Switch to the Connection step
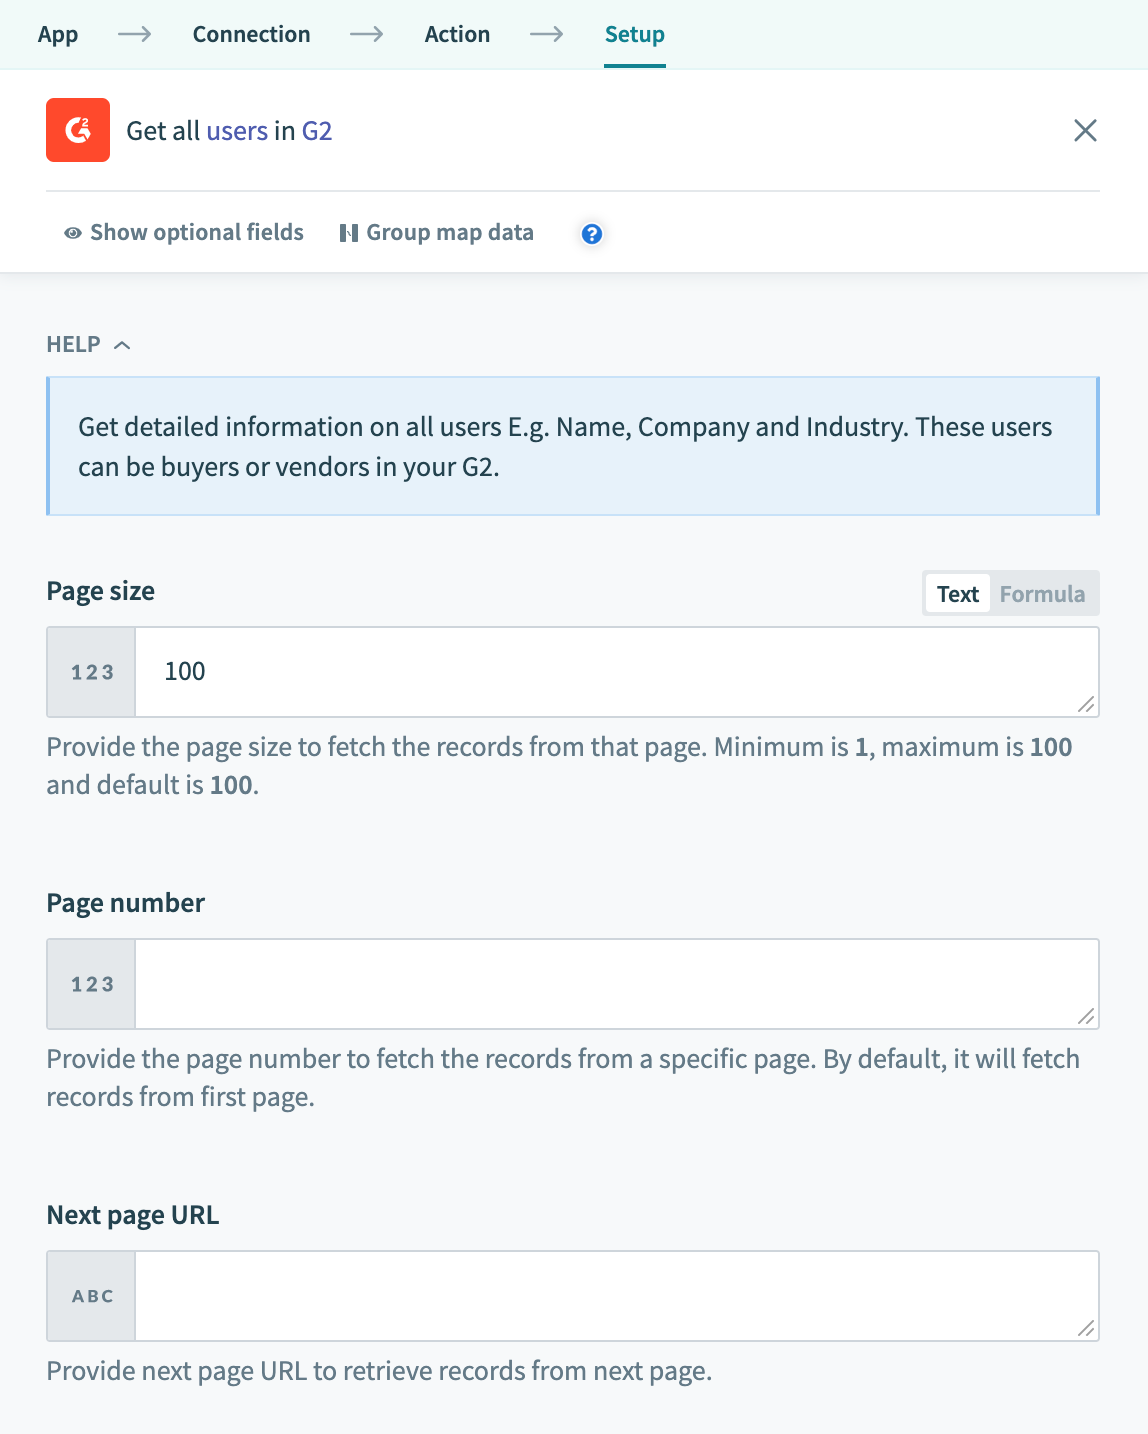 251,33
